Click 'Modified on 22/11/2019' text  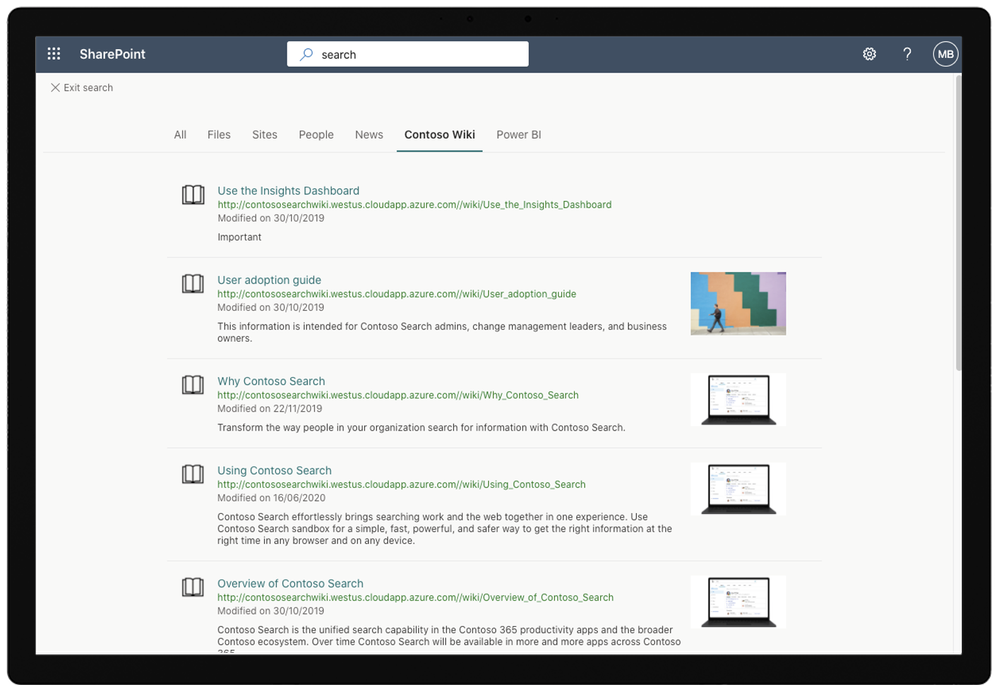(270, 408)
